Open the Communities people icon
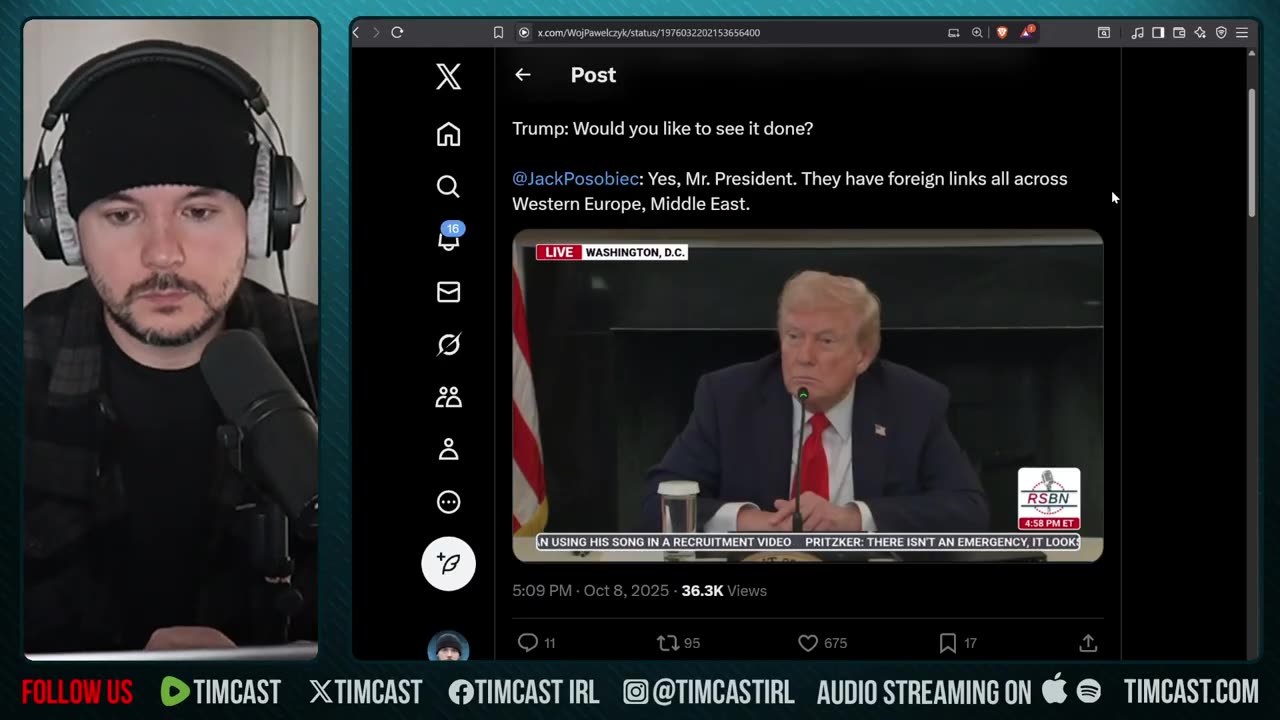 [448, 397]
